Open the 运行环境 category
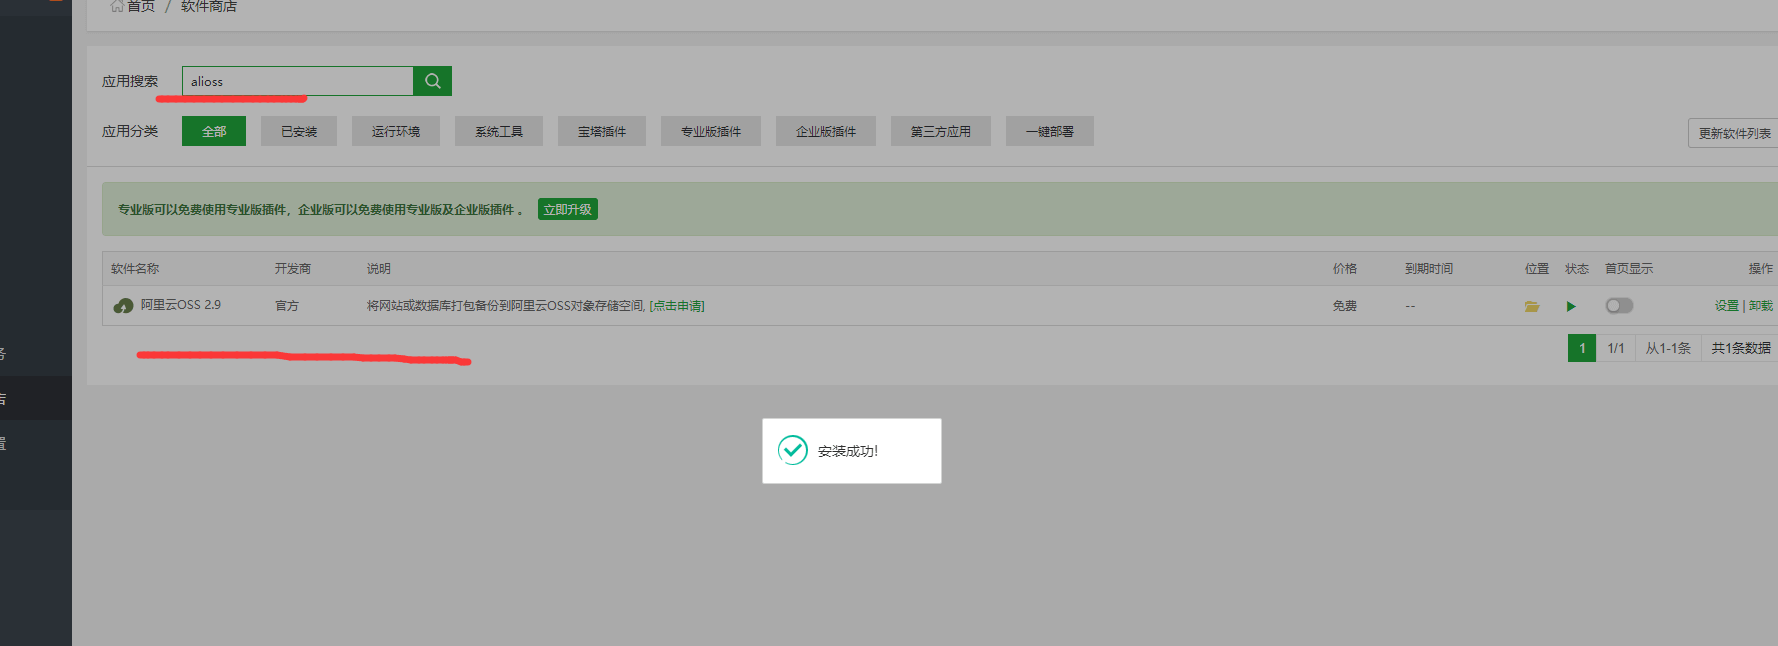Image resolution: width=1778 pixels, height=646 pixels. (395, 131)
